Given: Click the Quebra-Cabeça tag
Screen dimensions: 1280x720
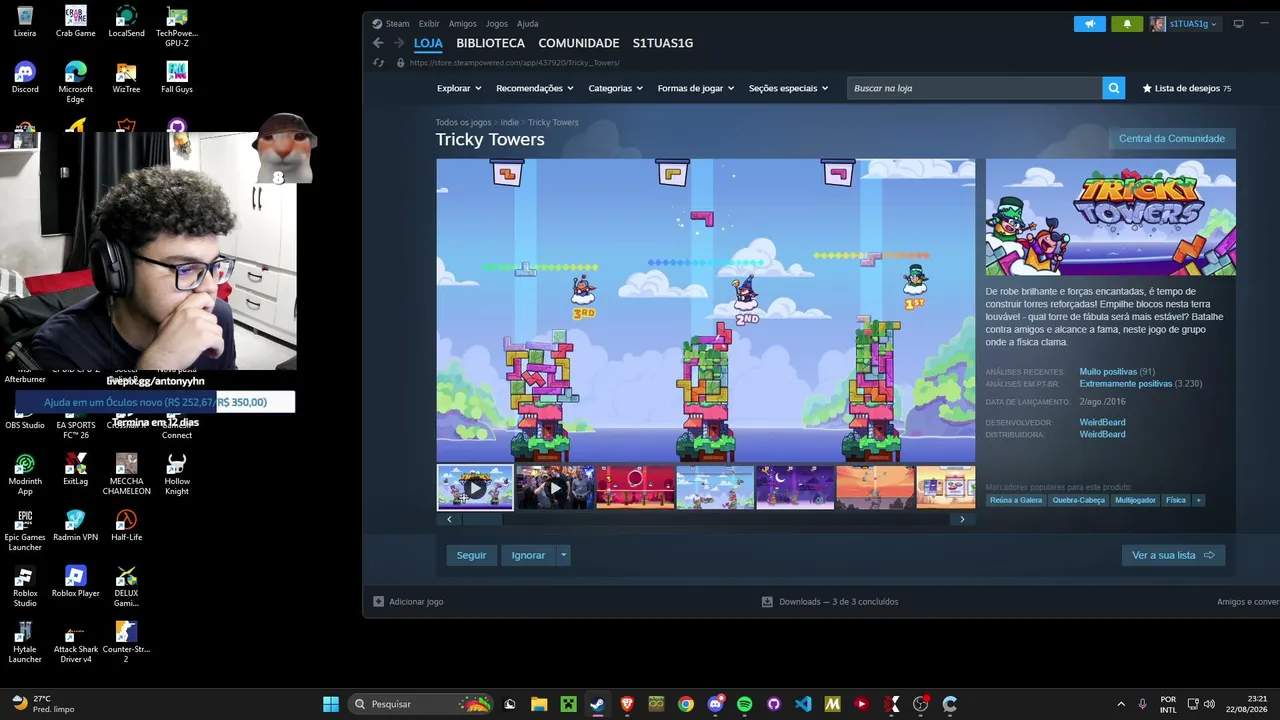Looking at the screenshot, I should tap(1078, 500).
